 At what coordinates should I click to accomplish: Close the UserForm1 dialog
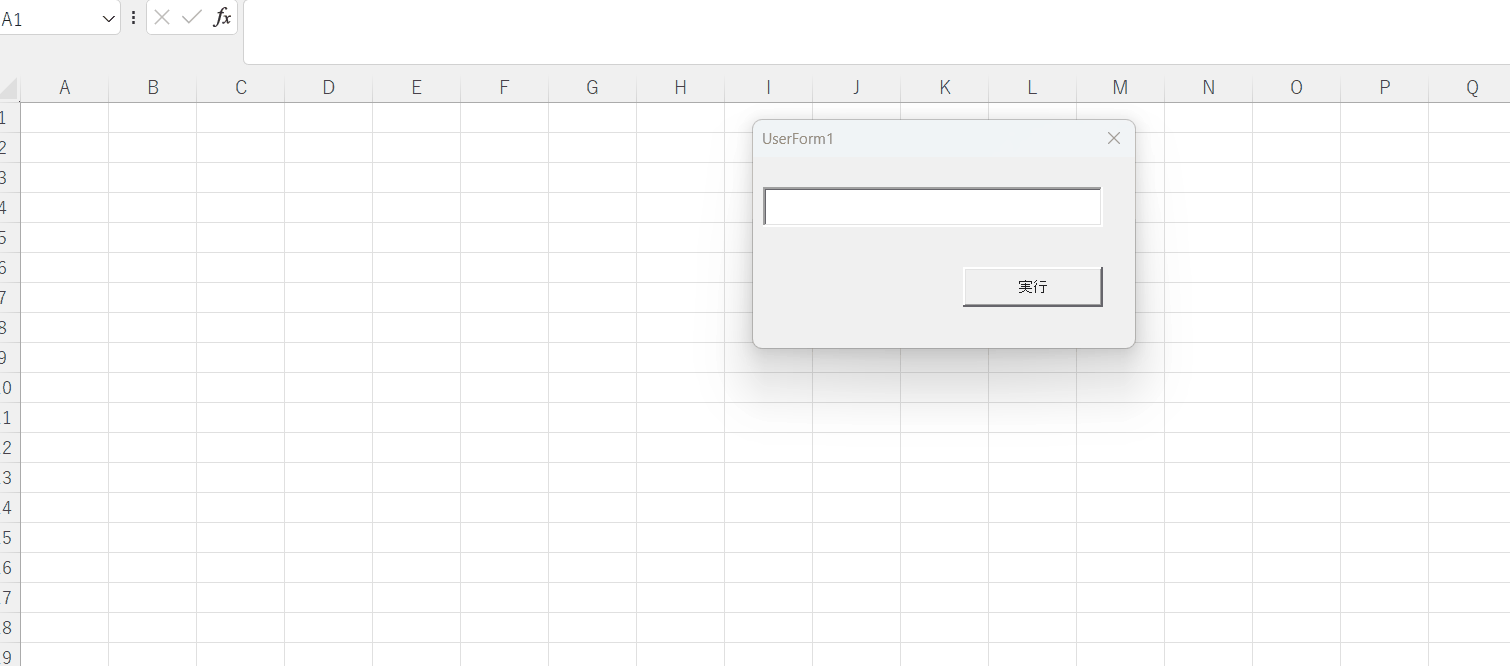(1114, 138)
